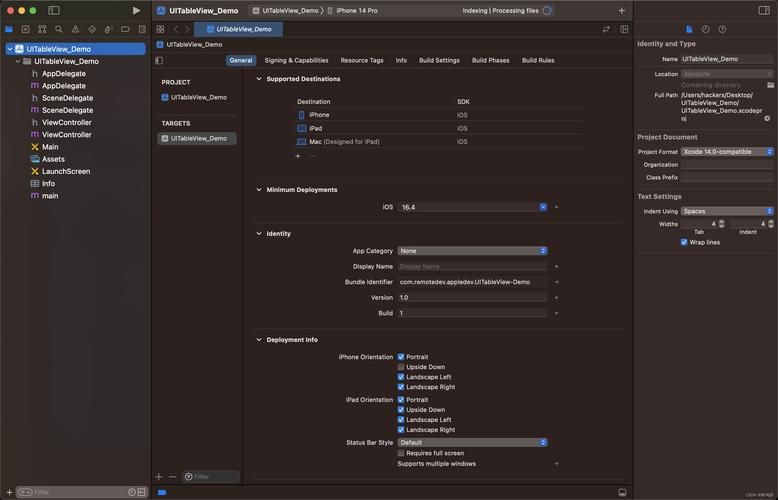Open the Project navigator folder icon
The width and height of the screenshot is (778, 500).
click(x=9, y=29)
